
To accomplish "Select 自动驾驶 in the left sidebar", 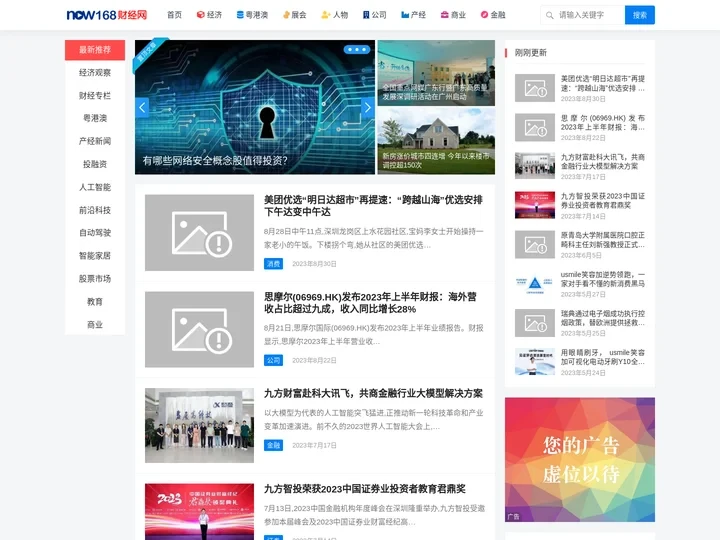I will click(95, 233).
